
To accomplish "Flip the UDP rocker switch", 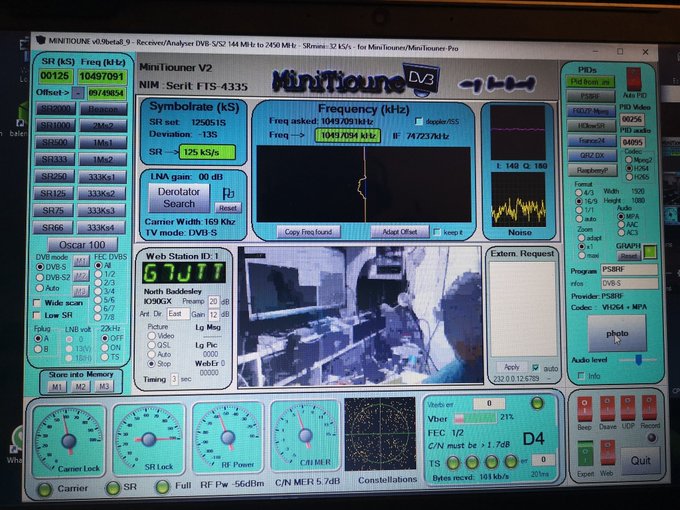I will (628, 408).
